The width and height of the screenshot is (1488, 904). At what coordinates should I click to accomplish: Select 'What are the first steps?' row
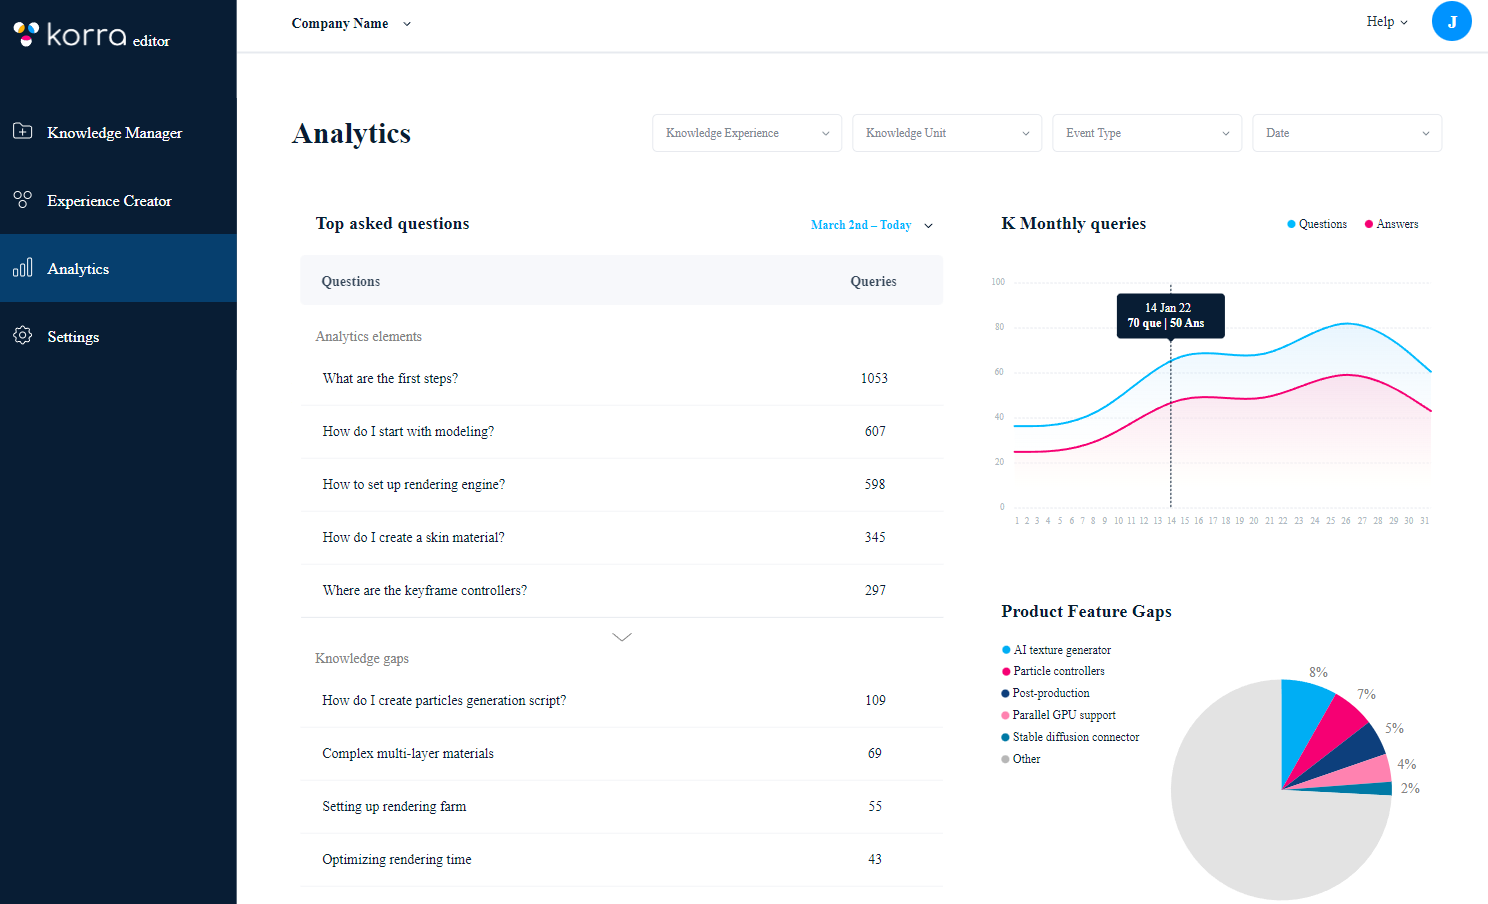622,379
